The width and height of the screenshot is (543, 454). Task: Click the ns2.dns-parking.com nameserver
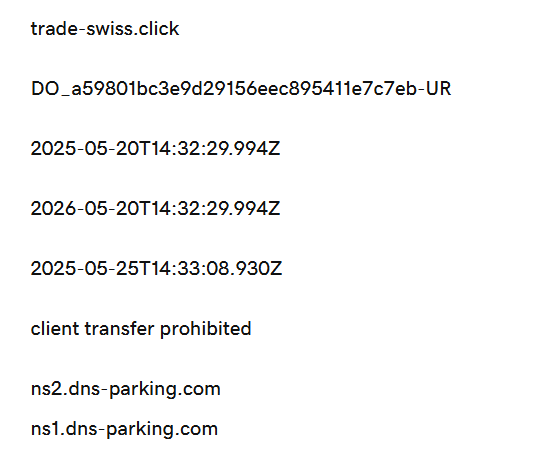tap(126, 389)
